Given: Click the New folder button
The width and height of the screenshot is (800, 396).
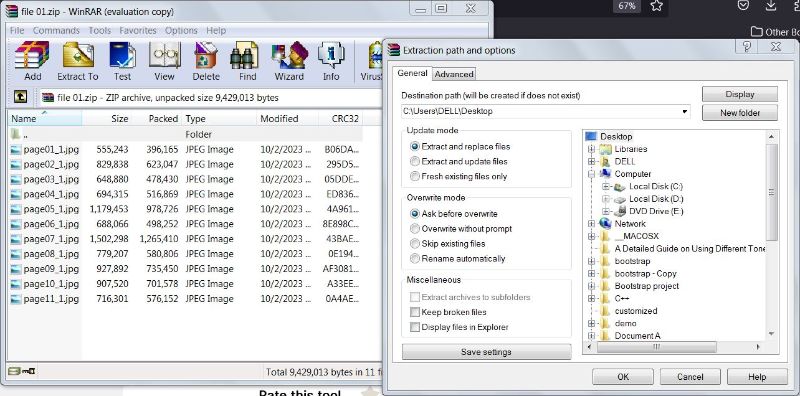Looking at the screenshot, I should coord(740,113).
